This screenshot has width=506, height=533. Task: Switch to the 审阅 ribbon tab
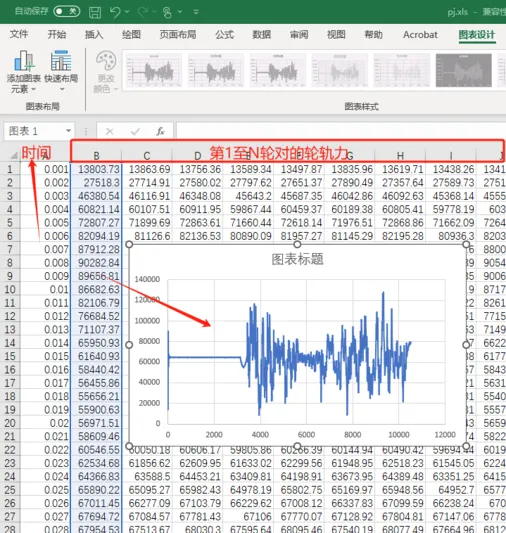tap(299, 34)
